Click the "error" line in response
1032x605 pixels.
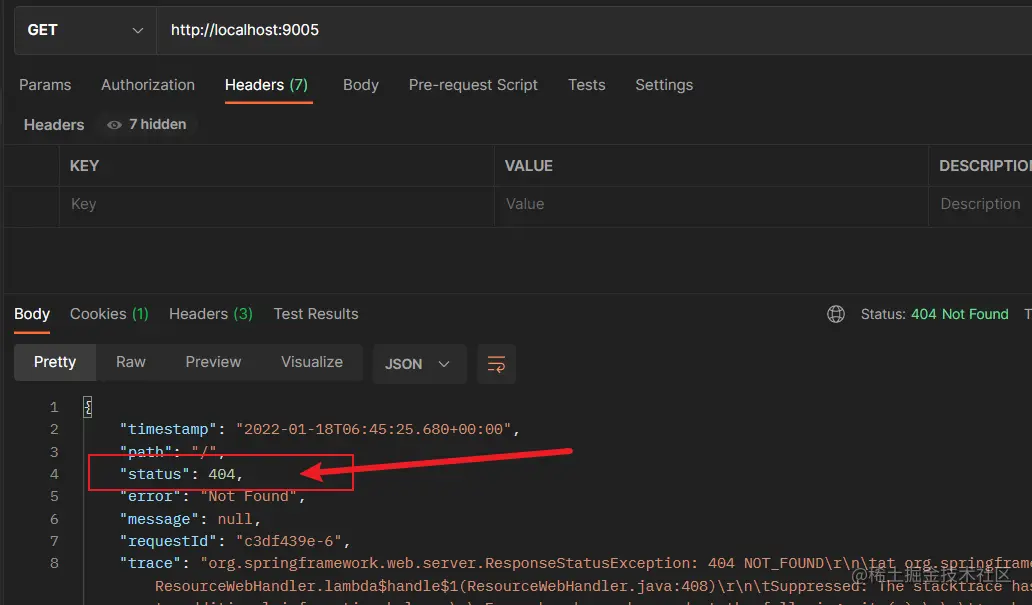tap(213, 496)
